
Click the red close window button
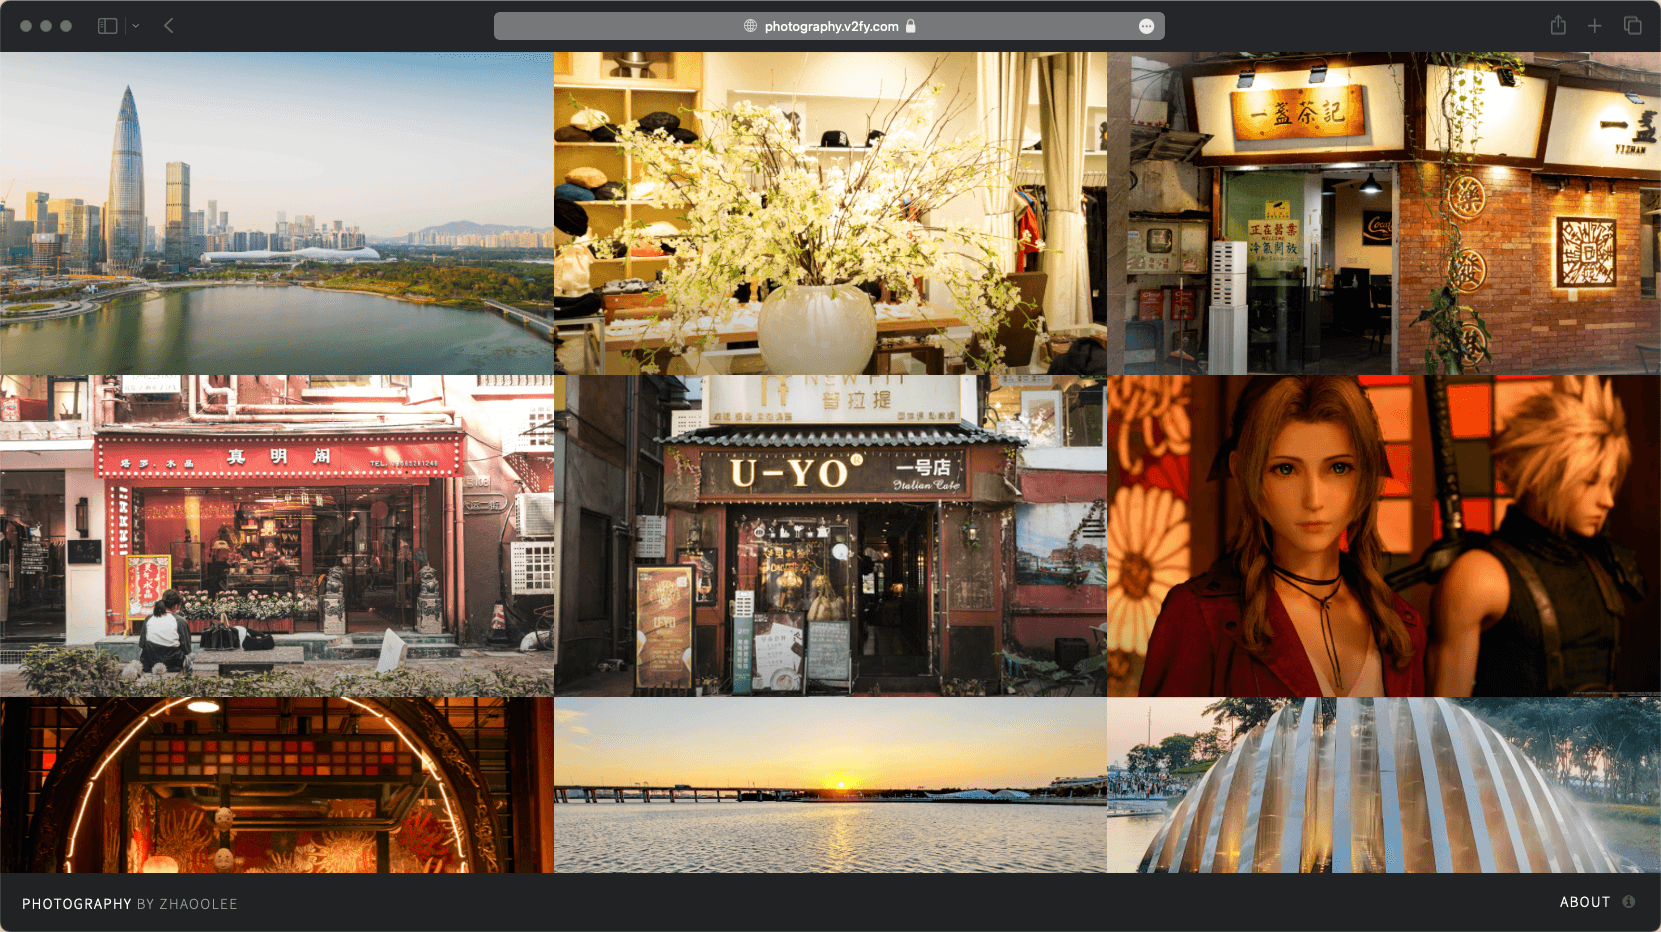pos(26,26)
